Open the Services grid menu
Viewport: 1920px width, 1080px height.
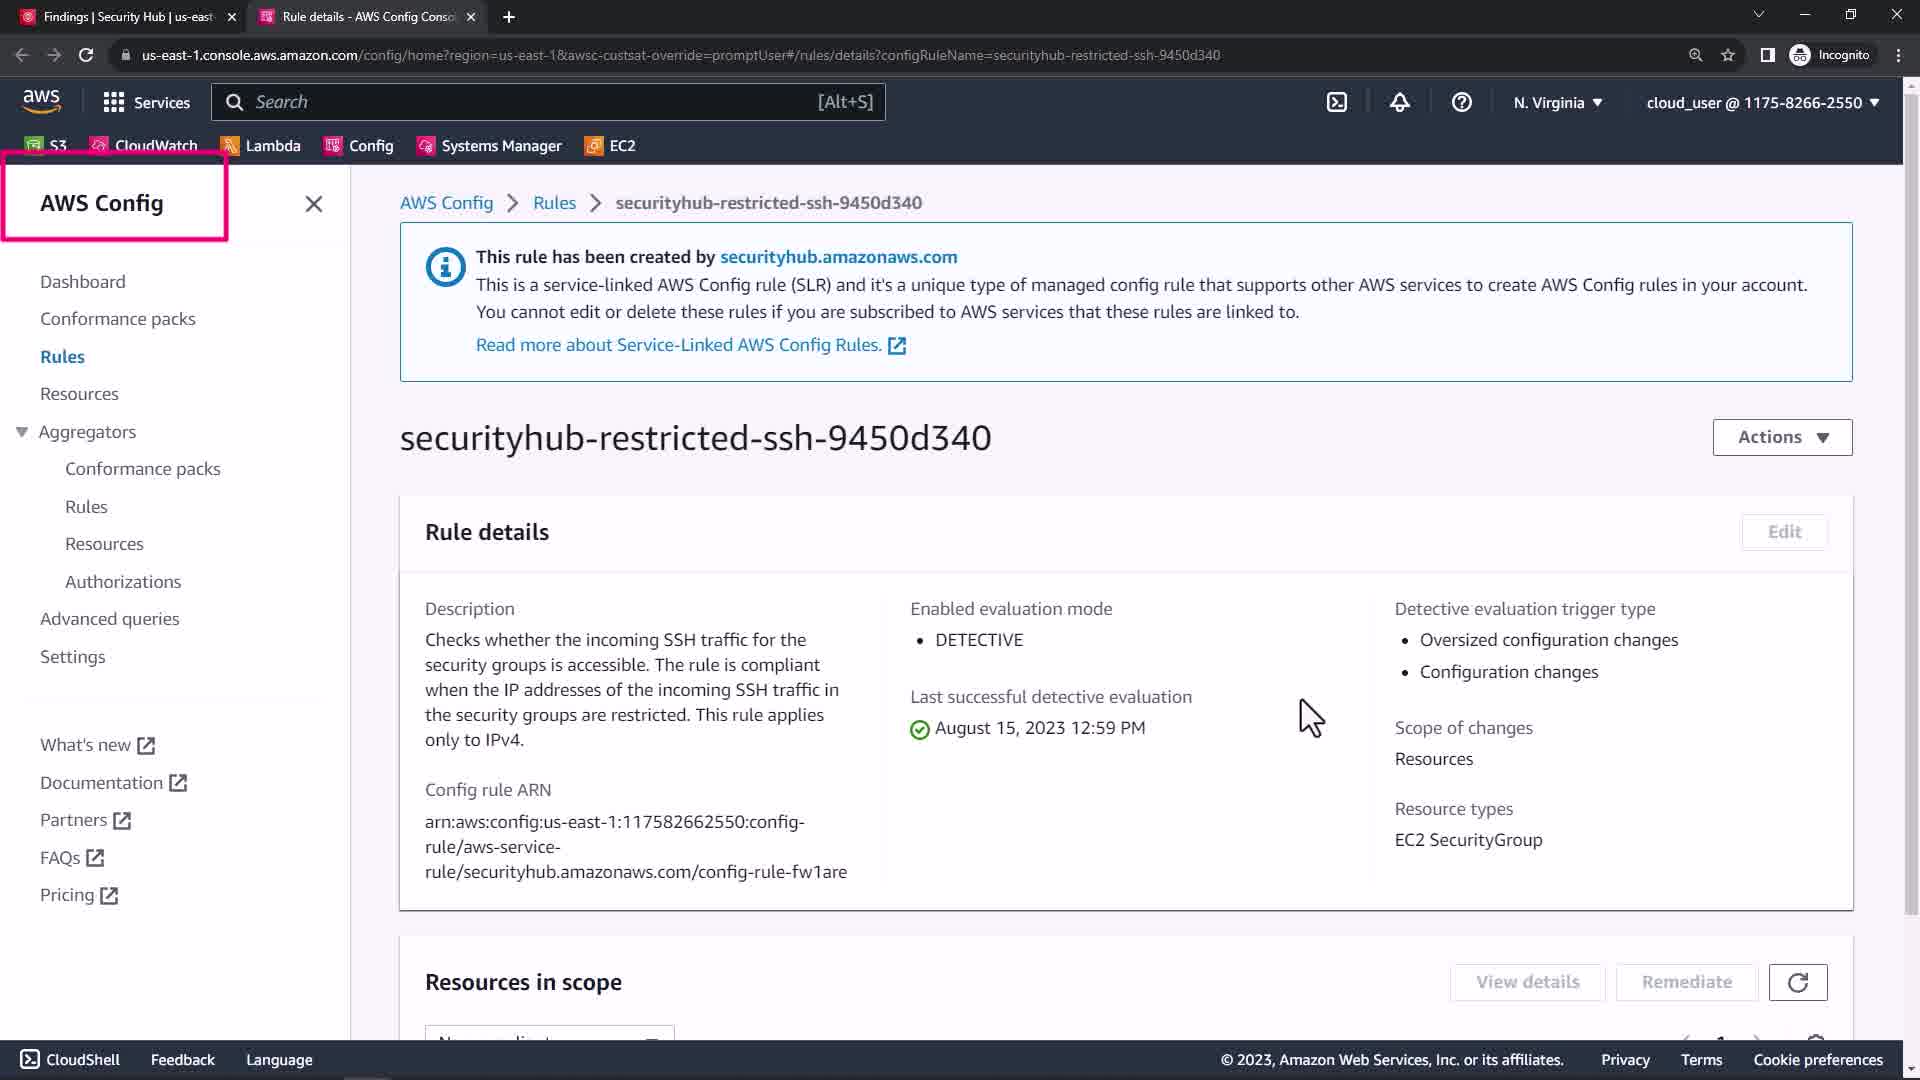tap(146, 102)
